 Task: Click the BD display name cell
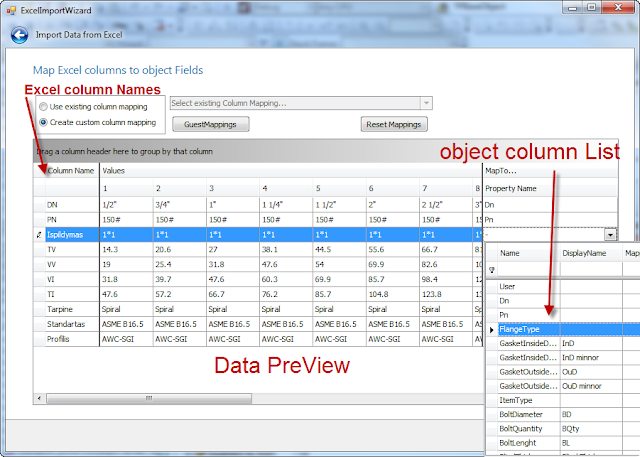pyautogui.click(x=591, y=415)
